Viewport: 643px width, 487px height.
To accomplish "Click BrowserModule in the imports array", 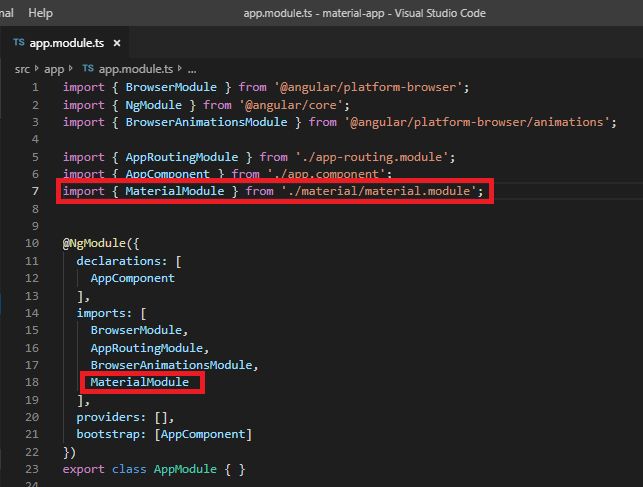I will (136, 330).
